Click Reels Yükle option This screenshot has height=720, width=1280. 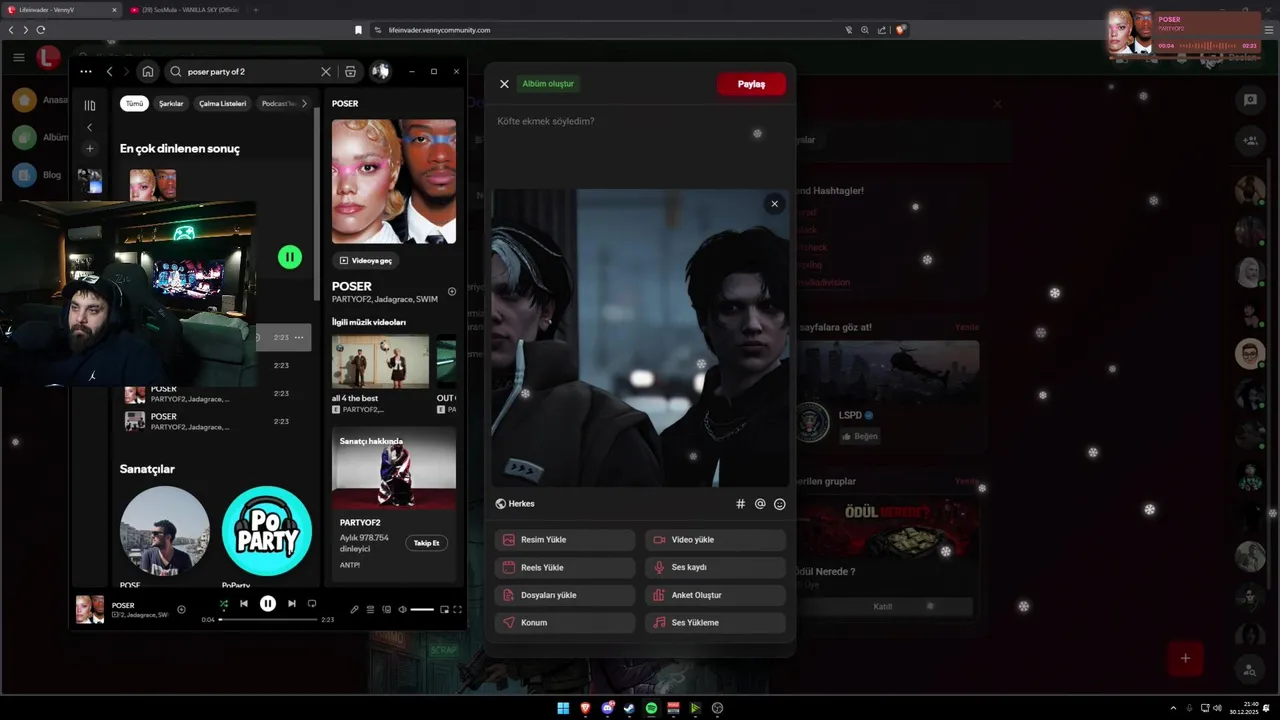tap(565, 567)
